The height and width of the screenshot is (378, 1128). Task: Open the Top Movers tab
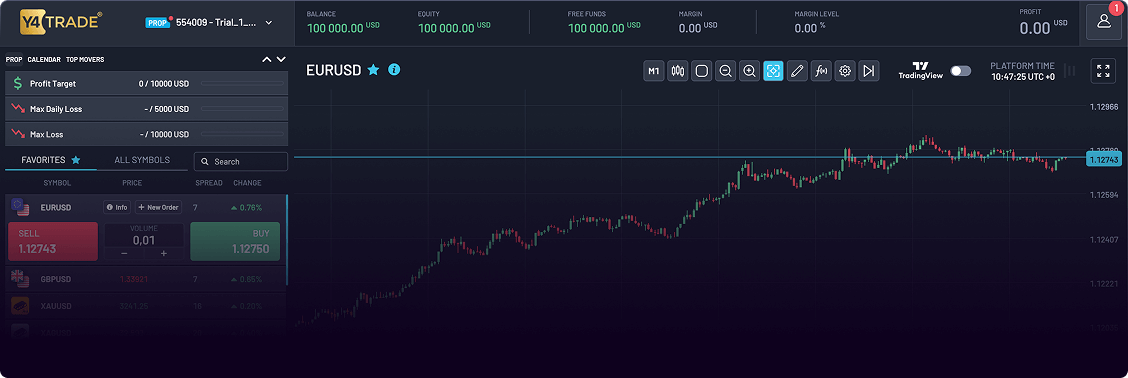tap(85, 60)
